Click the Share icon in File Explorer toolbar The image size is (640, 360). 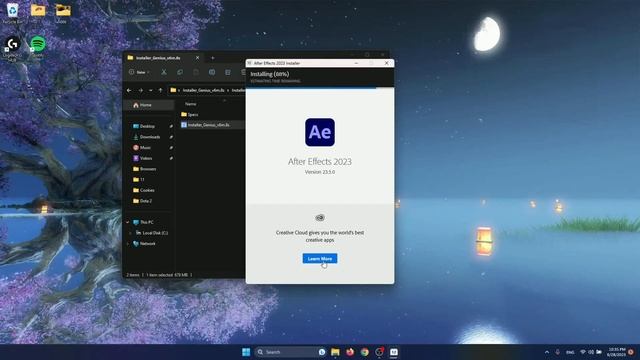[228, 72]
